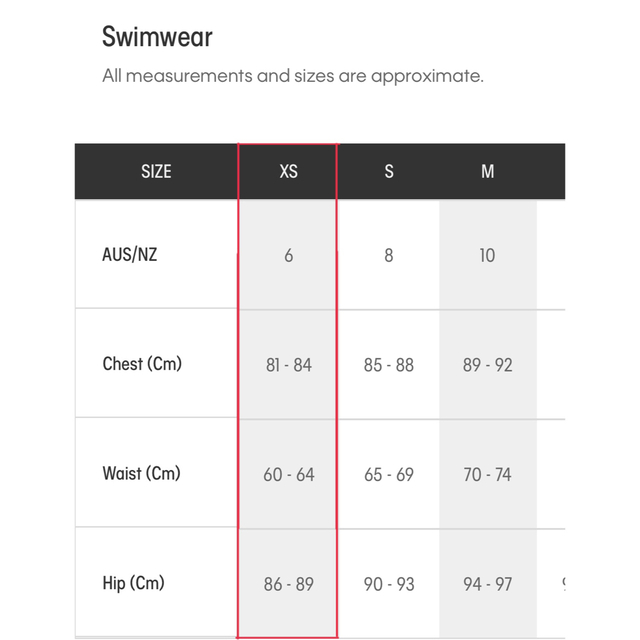Viewport: 640px width, 640px height.
Task: Click the 70 - 74 waist cell
Action: tap(487, 474)
